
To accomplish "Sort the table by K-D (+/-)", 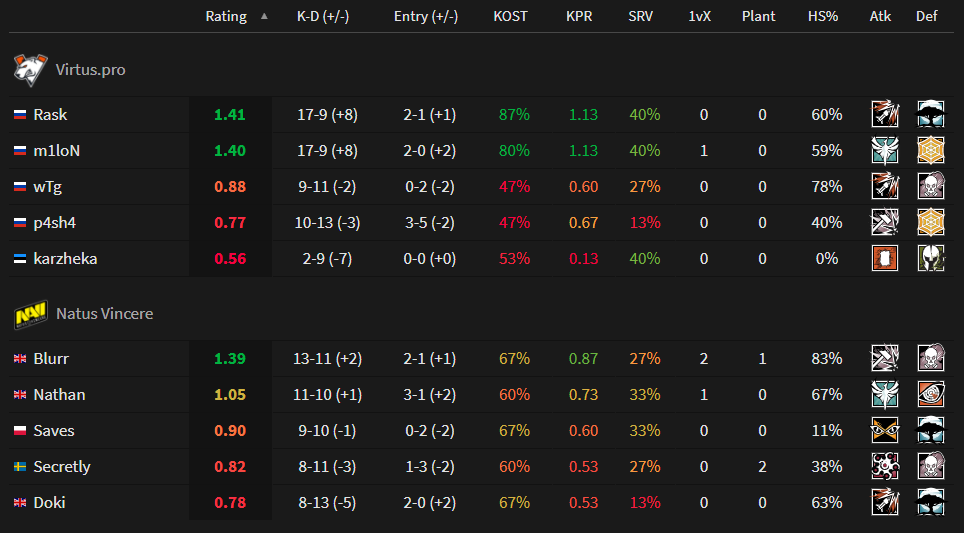I will (x=323, y=17).
